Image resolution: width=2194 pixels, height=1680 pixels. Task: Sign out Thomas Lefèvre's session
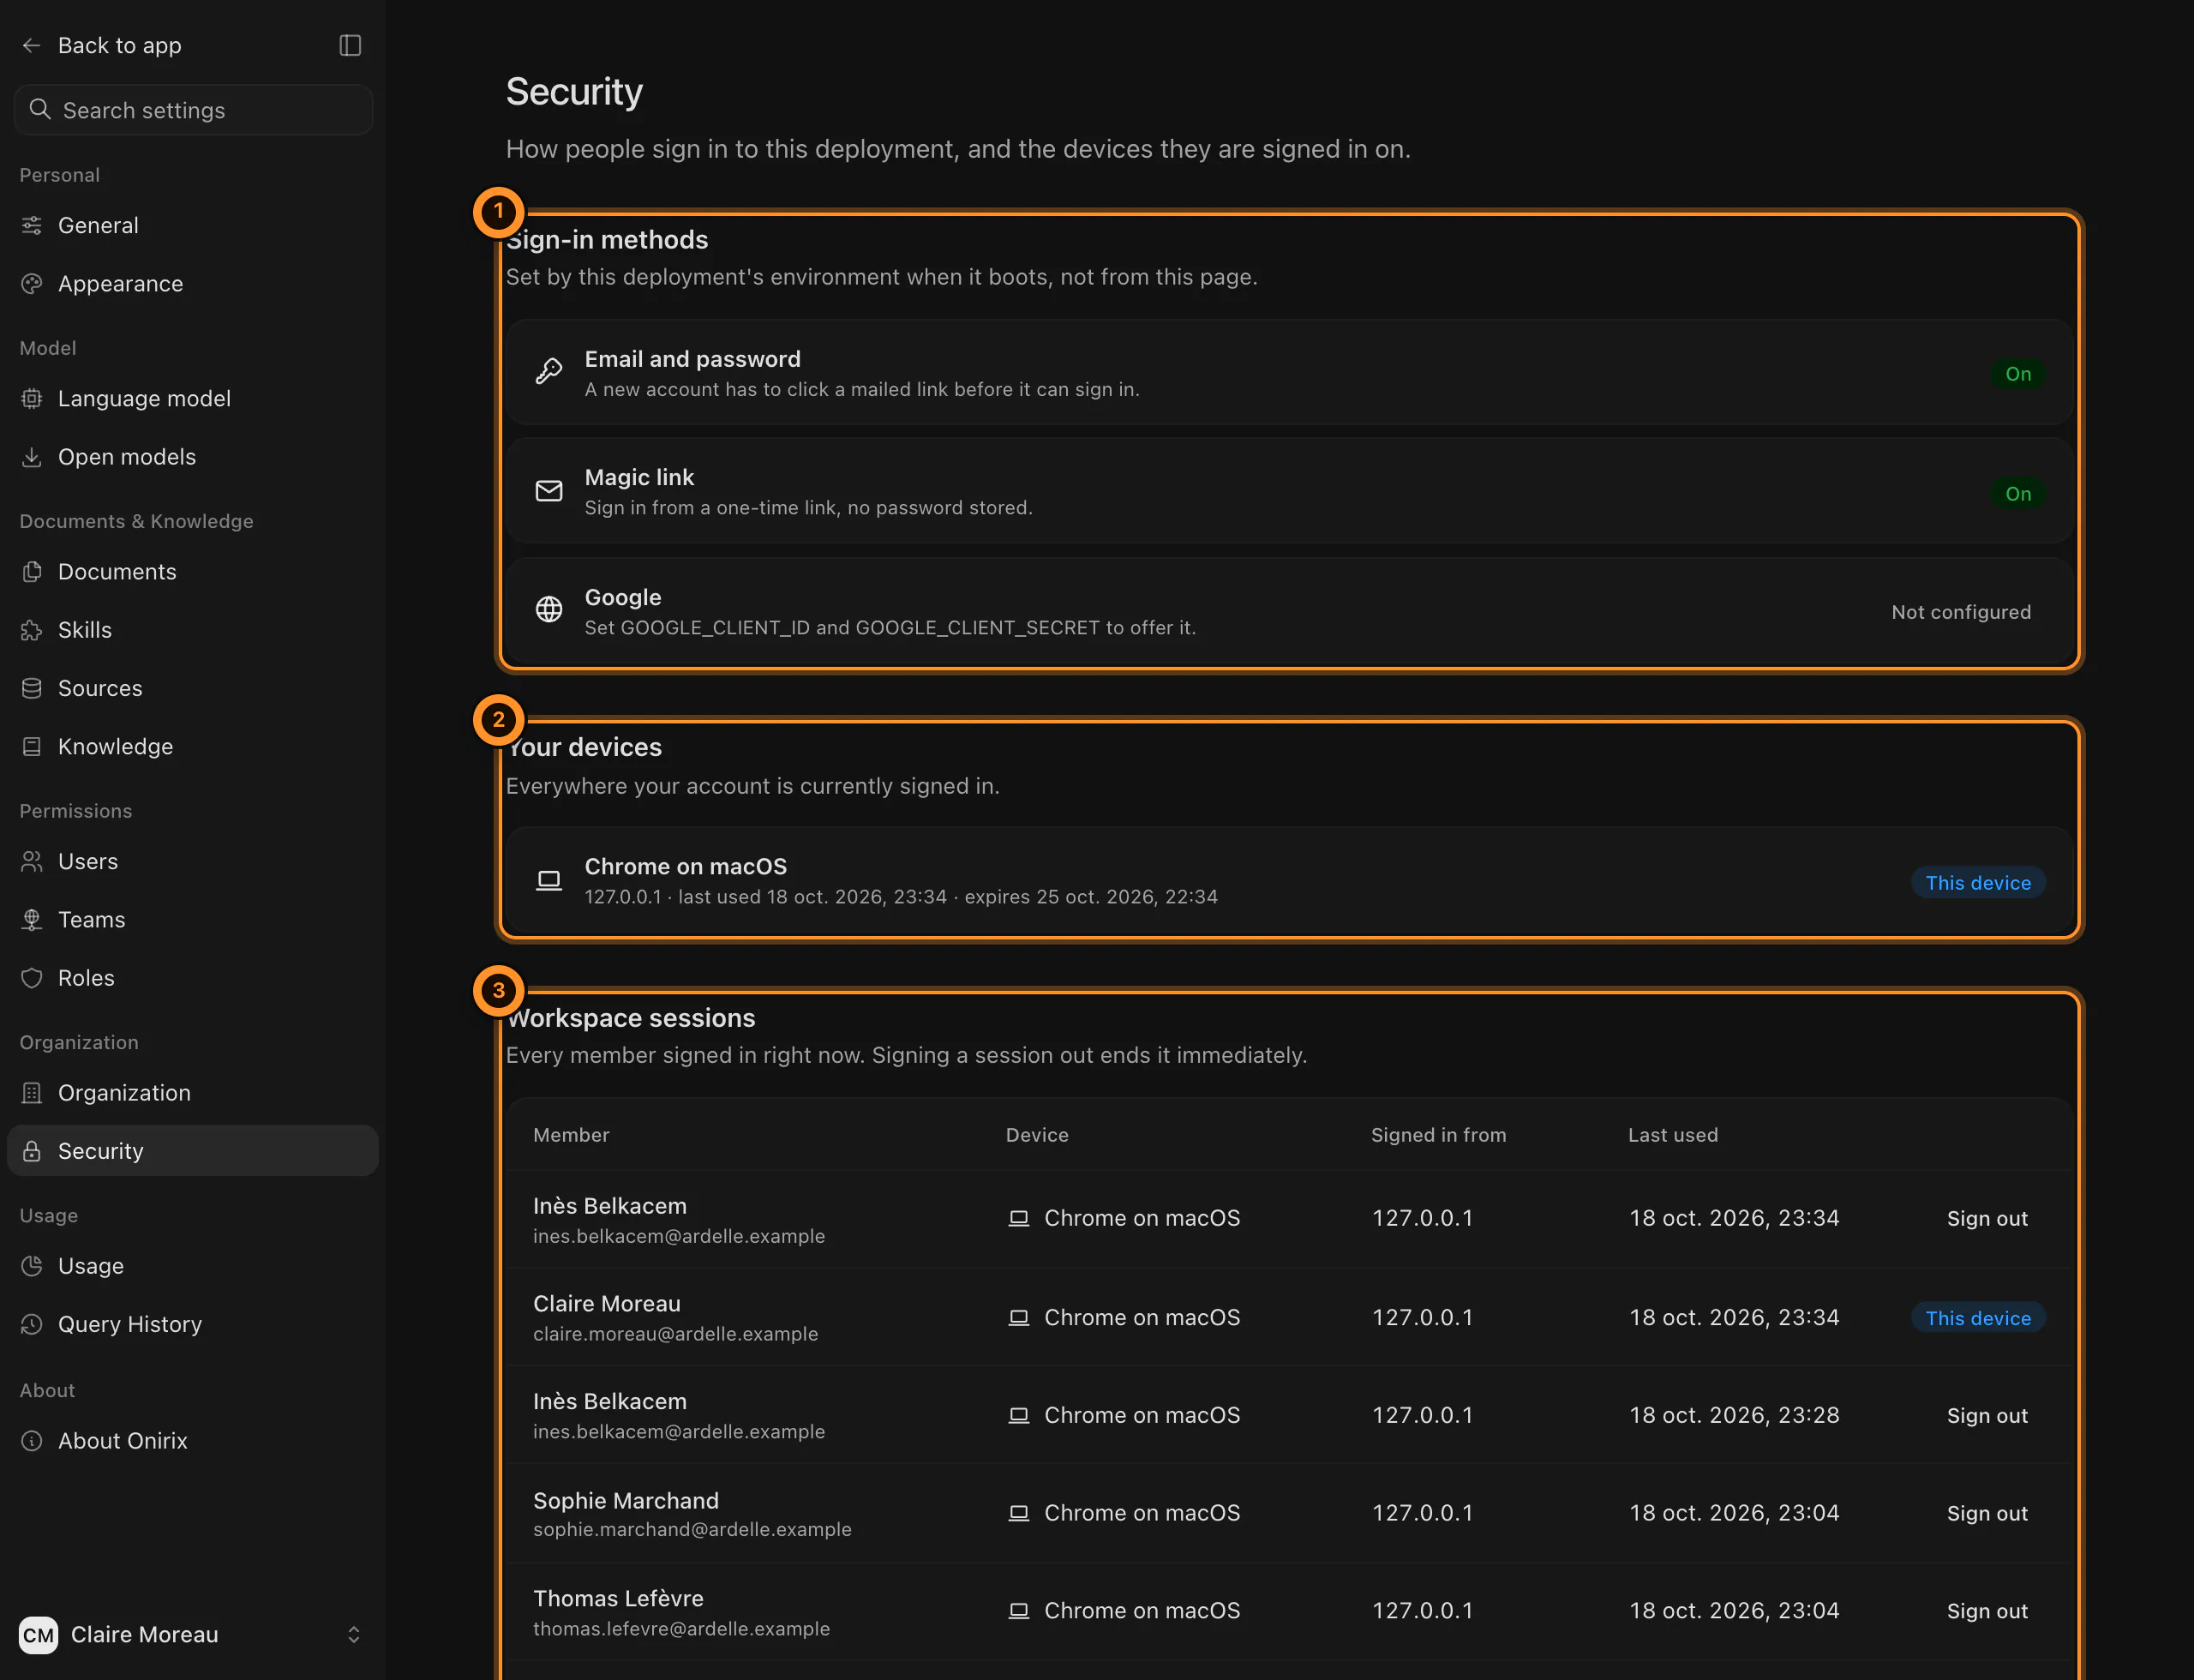1987,1611
